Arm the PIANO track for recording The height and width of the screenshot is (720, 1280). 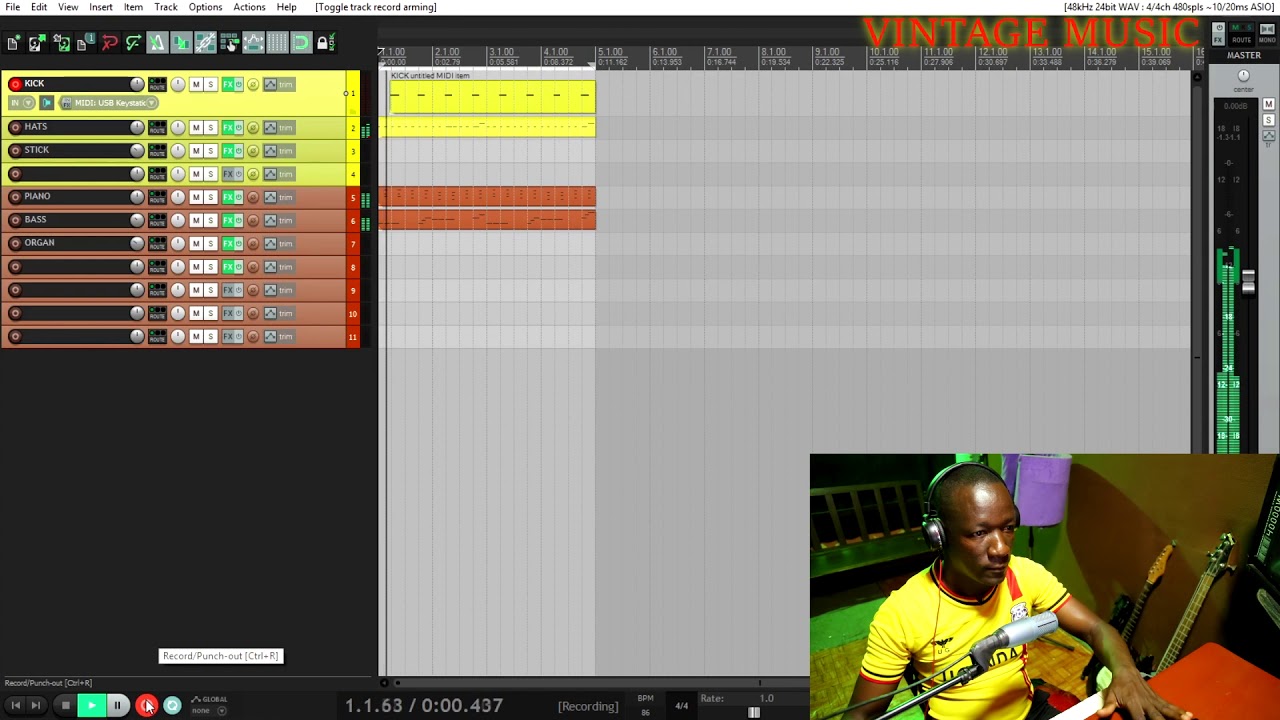(x=15, y=197)
